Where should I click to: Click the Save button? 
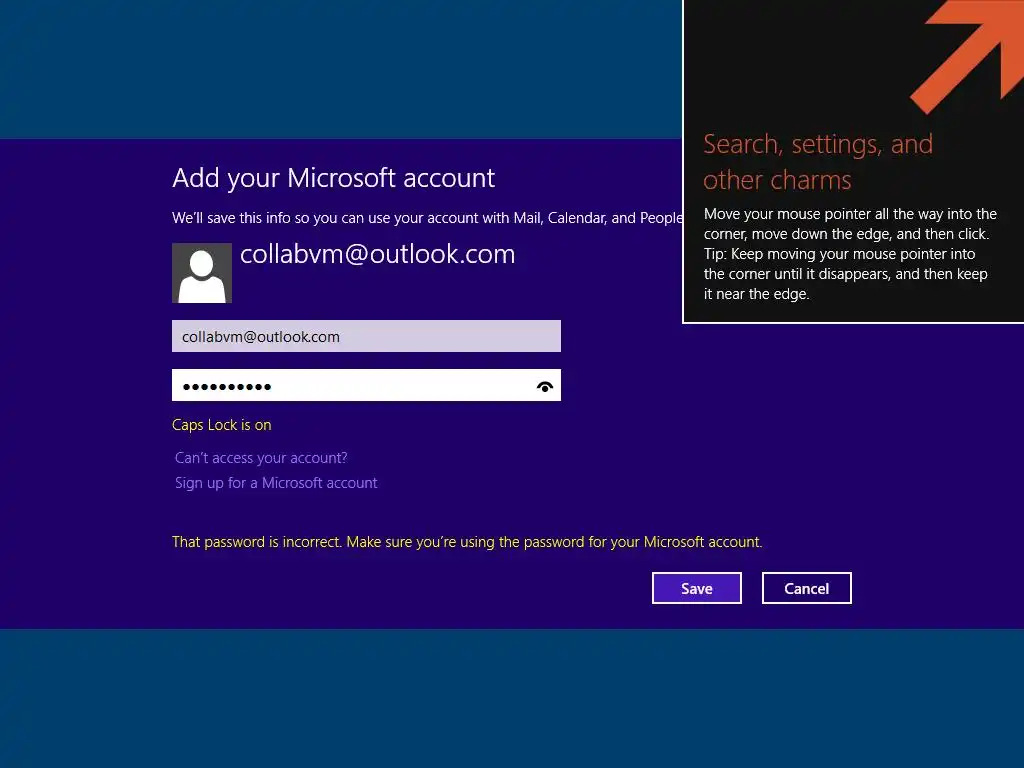click(x=697, y=588)
